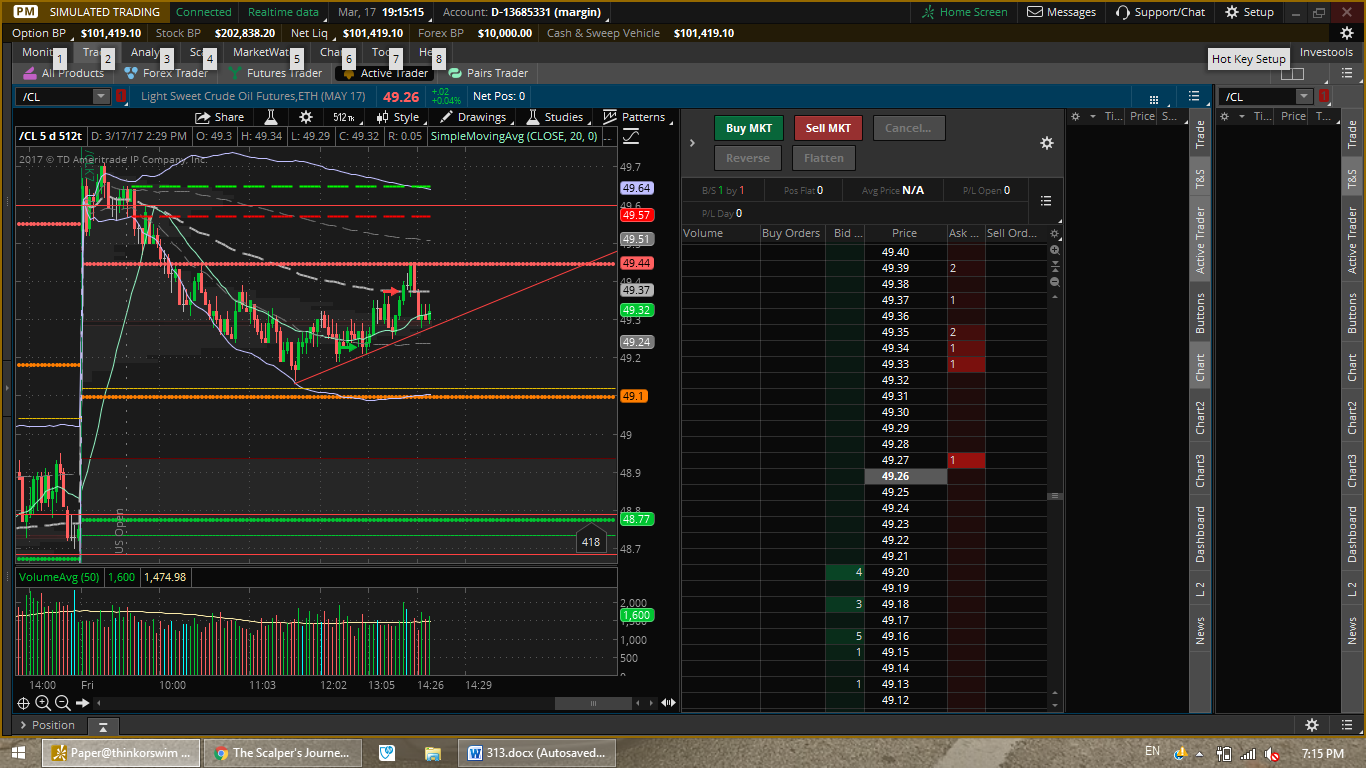Click the Share chart icon button

coord(220,117)
